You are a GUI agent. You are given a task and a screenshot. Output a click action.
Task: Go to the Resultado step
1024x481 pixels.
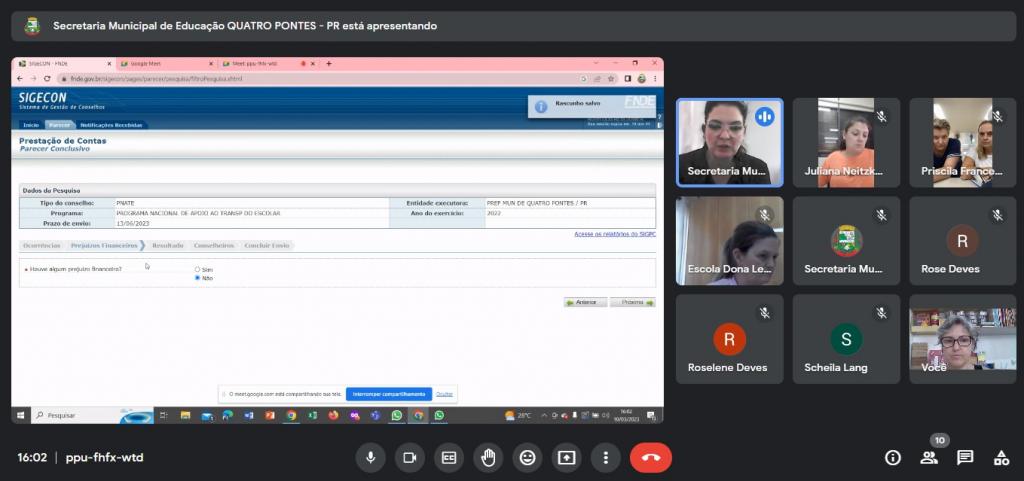[x=168, y=245]
